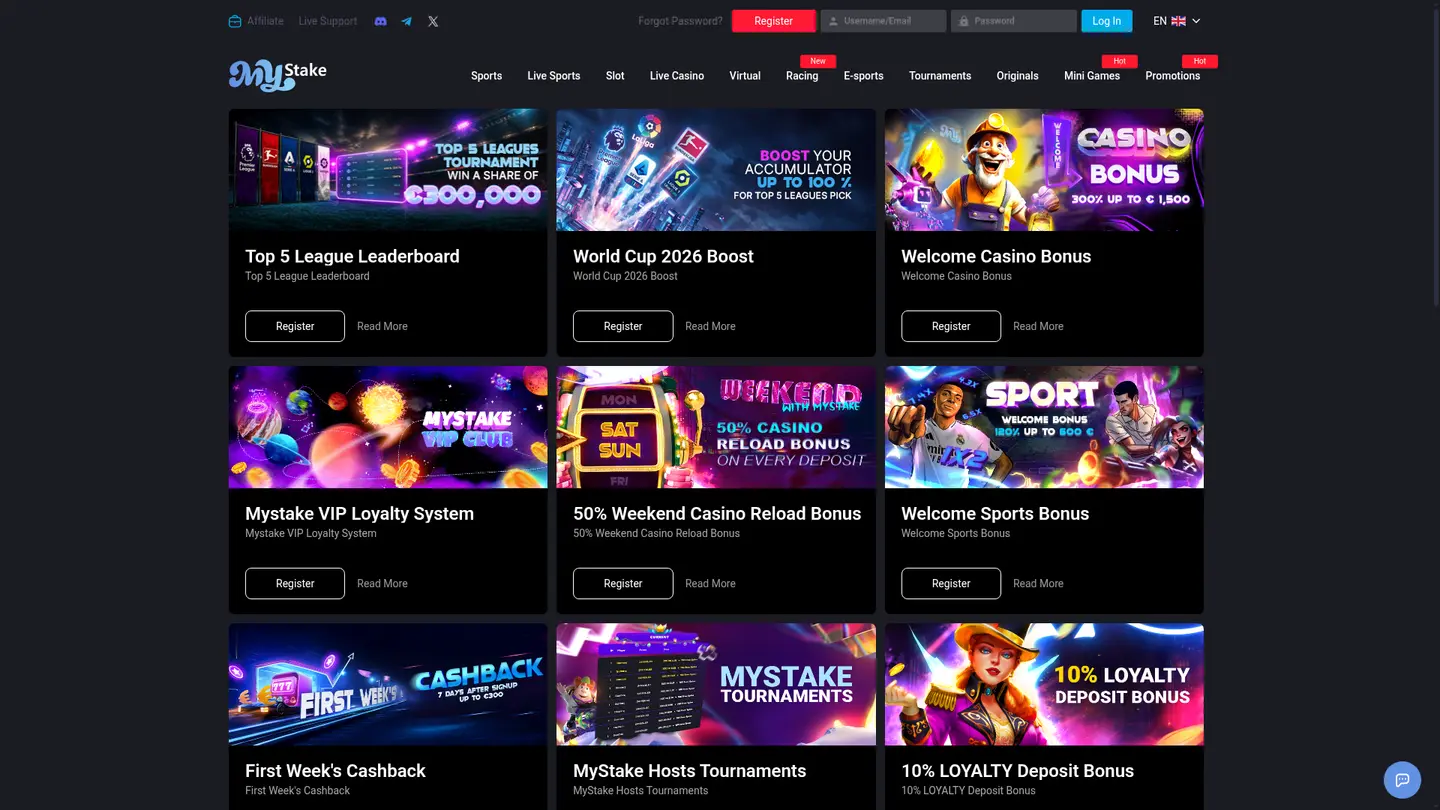Image resolution: width=1440 pixels, height=810 pixels.
Task: Read More on Welcome Sports Bonus
Action: pyautogui.click(x=1038, y=583)
